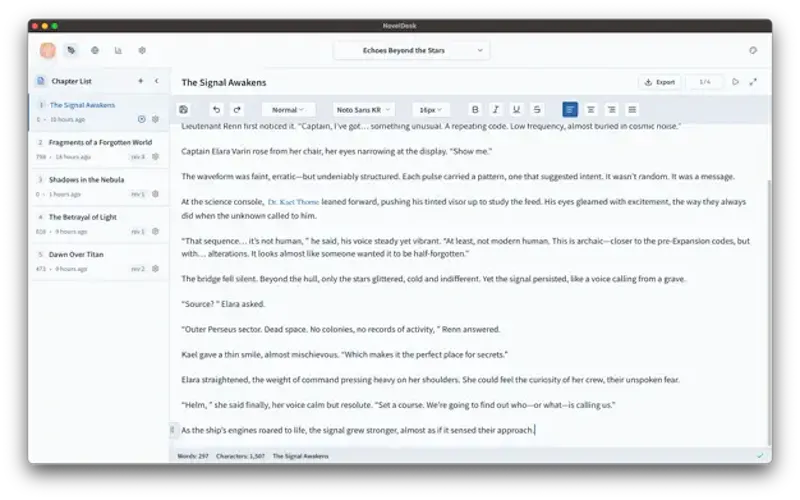Click circle icon on The Signal Awakens row
The height and width of the screenshot is (500, 800).
point(142,119)
